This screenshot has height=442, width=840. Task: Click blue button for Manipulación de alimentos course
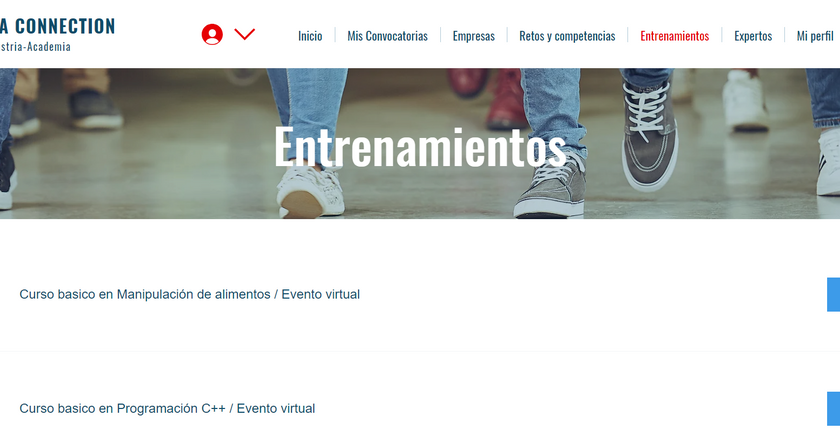pyautogui.click(x=834, y=294)
